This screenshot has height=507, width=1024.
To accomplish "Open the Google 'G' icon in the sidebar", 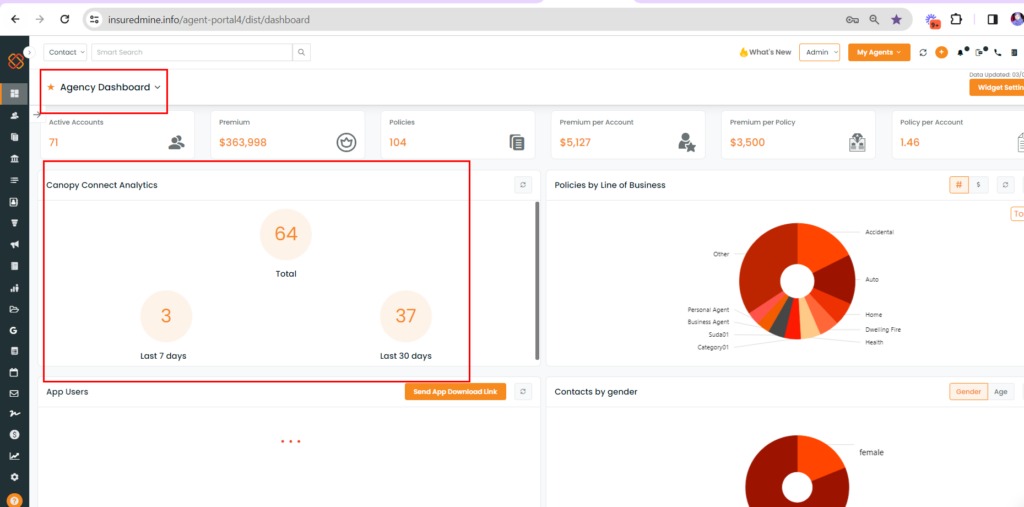I will click(14, 331).
